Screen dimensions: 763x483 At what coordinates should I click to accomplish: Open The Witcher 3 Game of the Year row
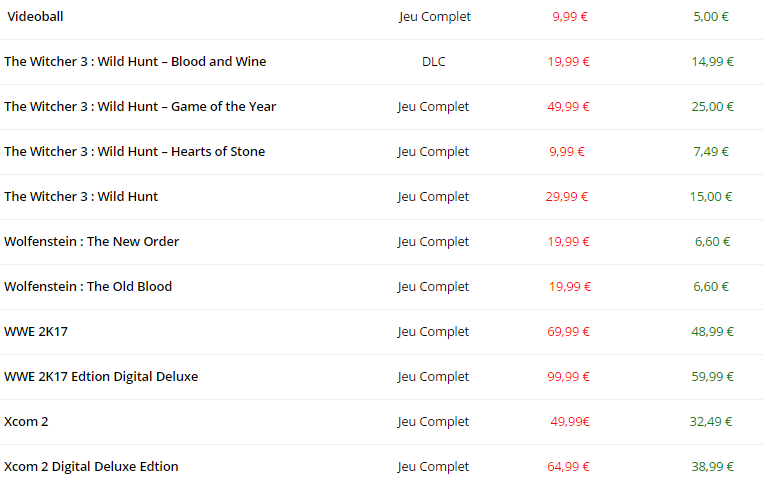pos(140,106)
